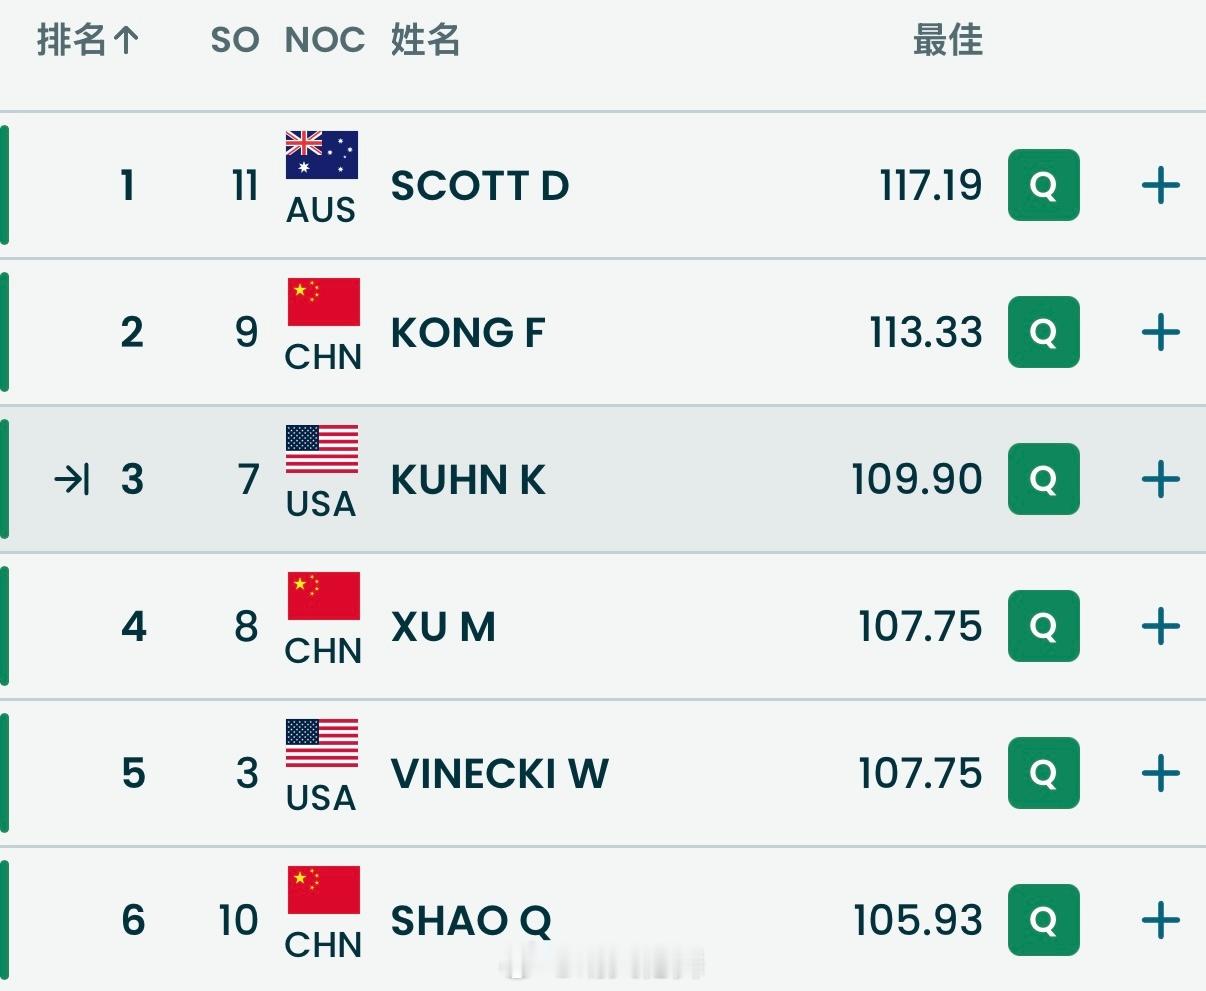Viewport: 1206px width, 991px height.
Task: Click the 最佳 column header
Action: [947, 40]
